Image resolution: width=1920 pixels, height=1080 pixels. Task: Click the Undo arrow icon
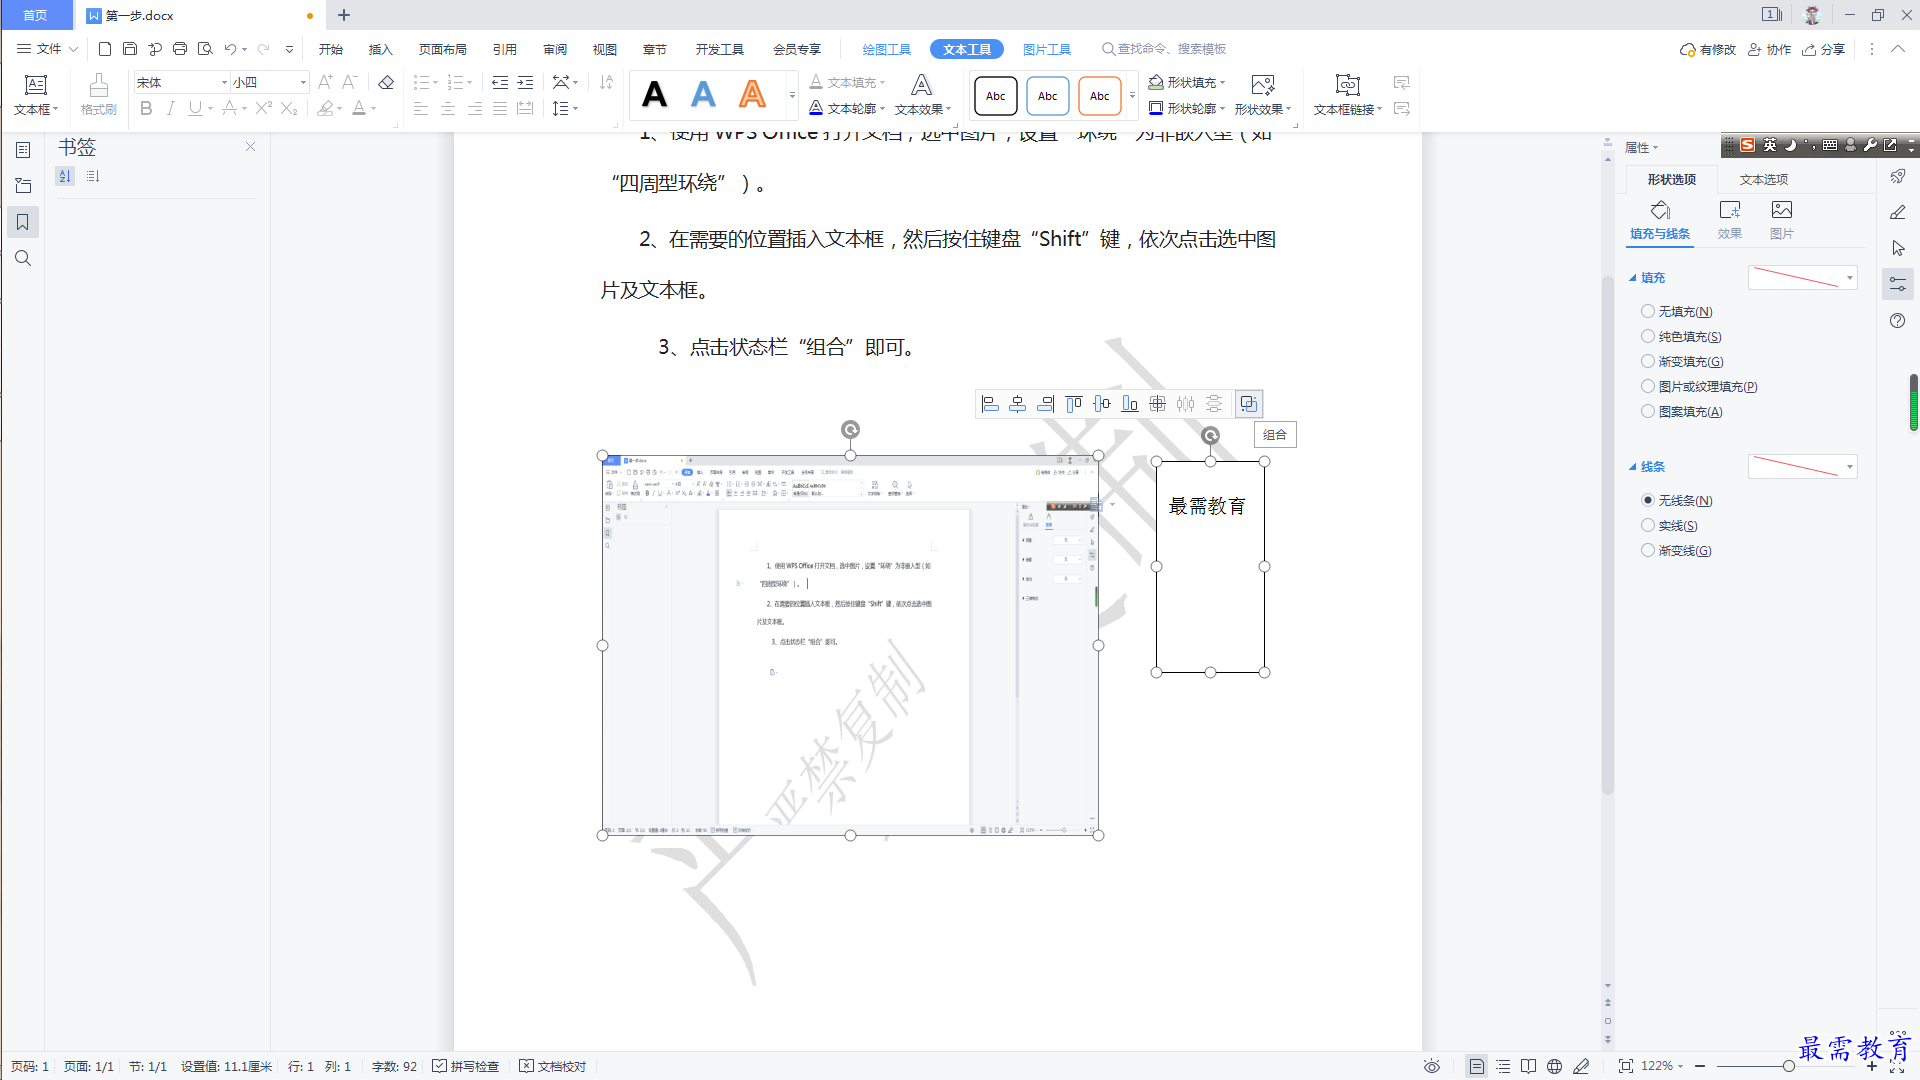click(x=230, y=49)
